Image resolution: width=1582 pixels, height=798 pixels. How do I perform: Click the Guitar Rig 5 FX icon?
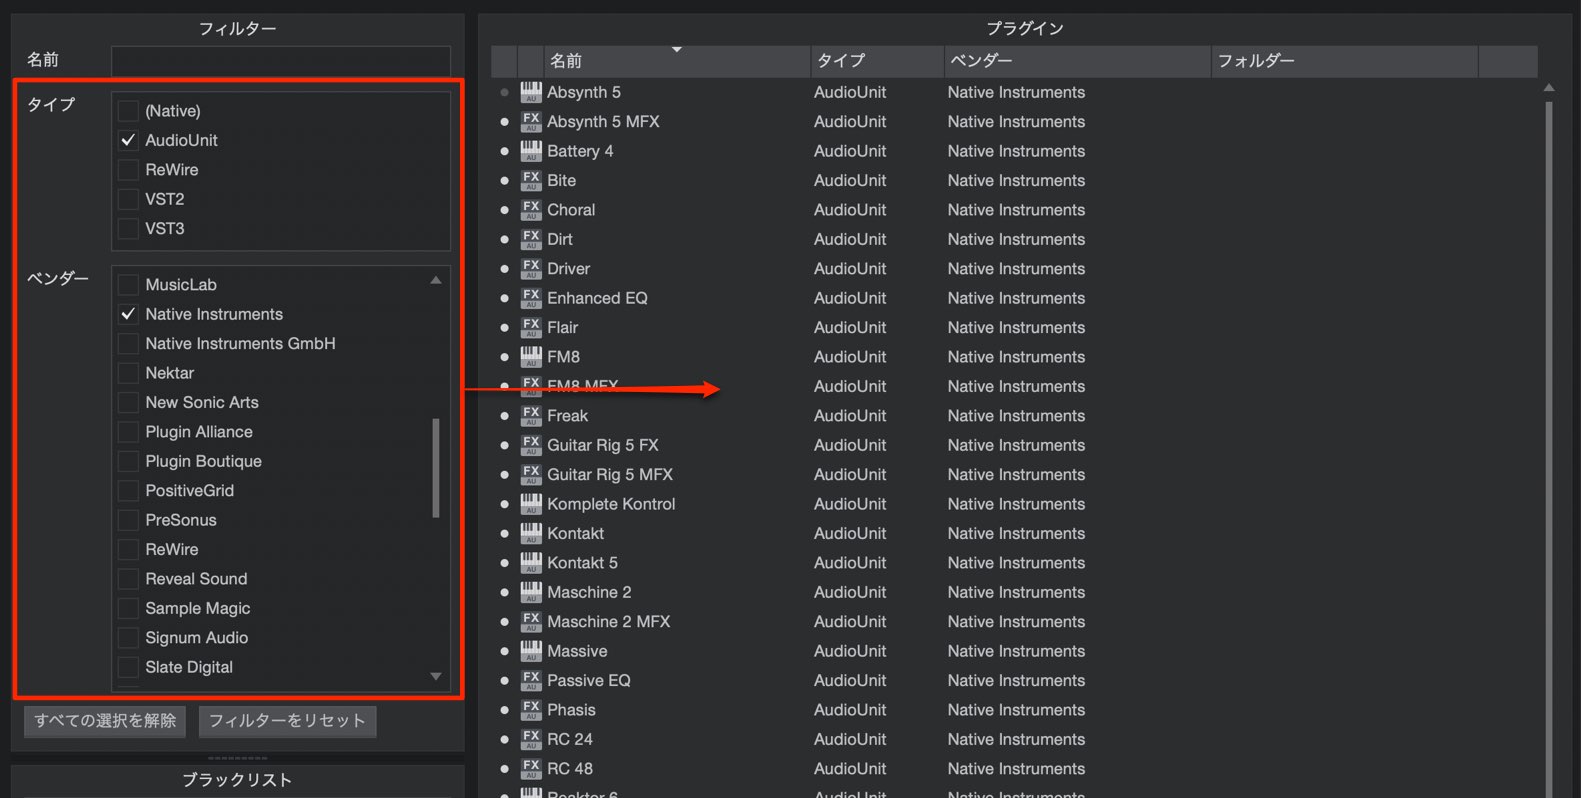point(531,445)
